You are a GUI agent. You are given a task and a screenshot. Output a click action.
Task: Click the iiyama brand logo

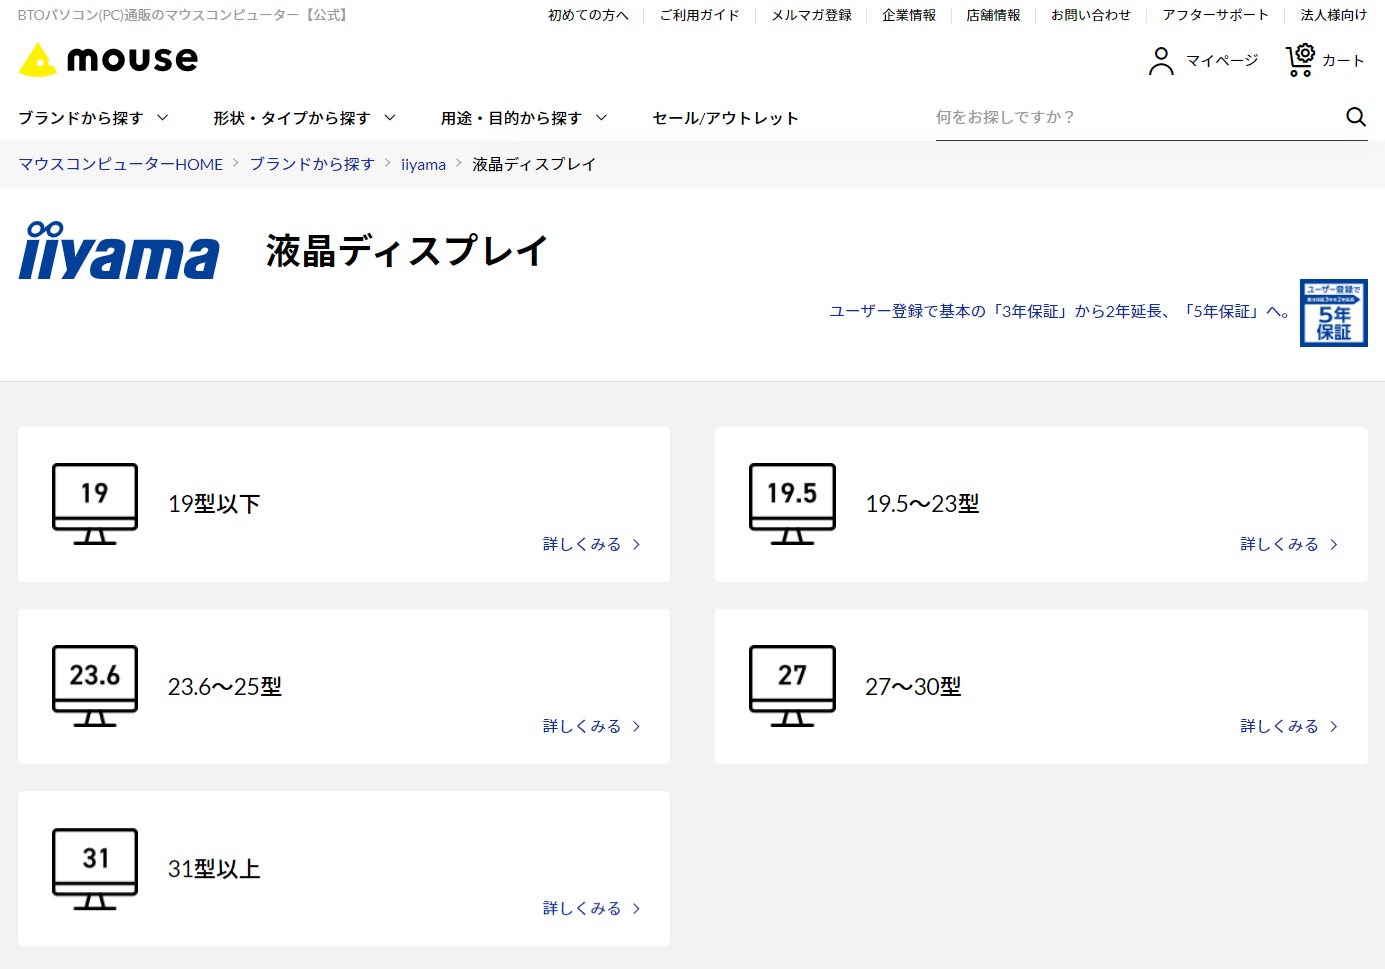[x=119, y=250]
